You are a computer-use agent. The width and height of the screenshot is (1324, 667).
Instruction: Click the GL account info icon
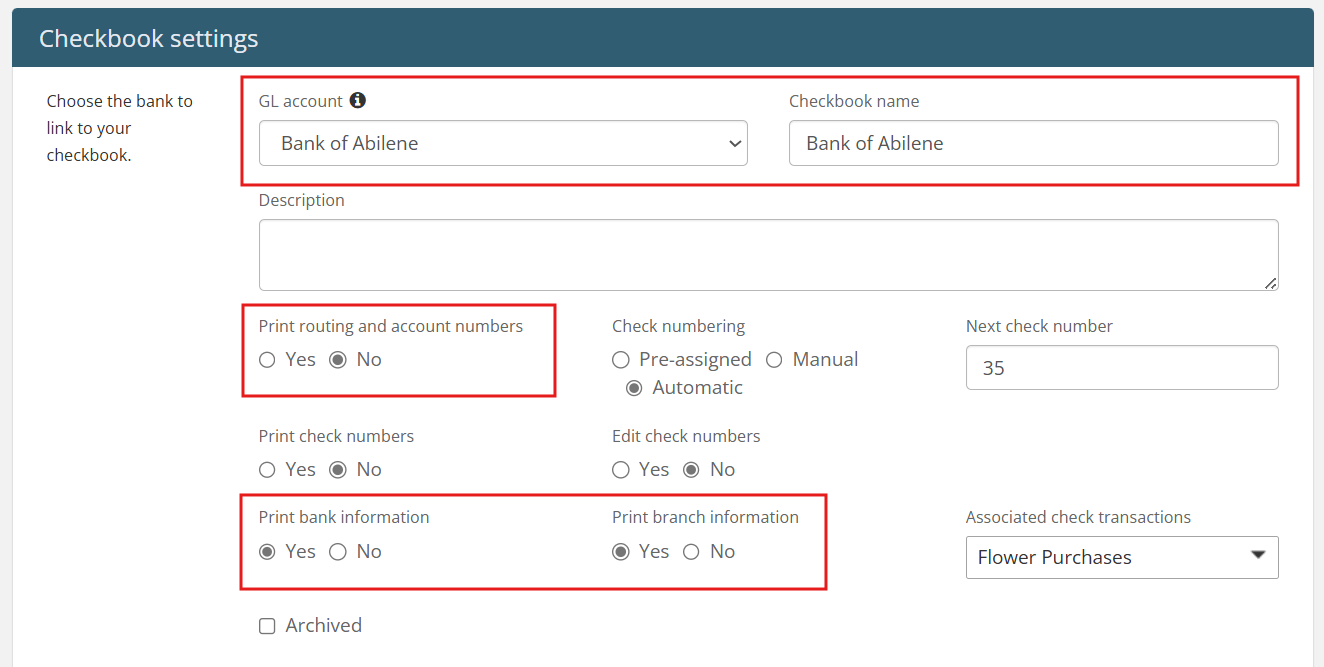(358, 101)
